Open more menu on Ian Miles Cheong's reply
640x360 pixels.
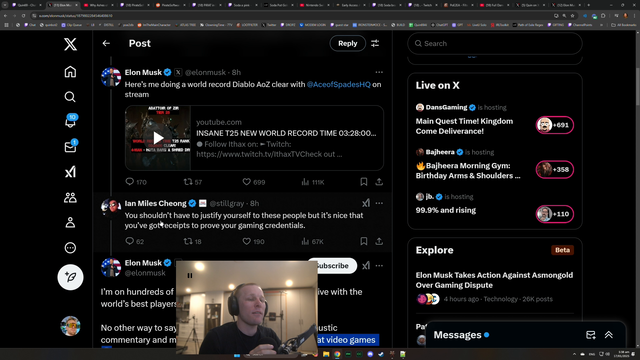pos(379,203)
